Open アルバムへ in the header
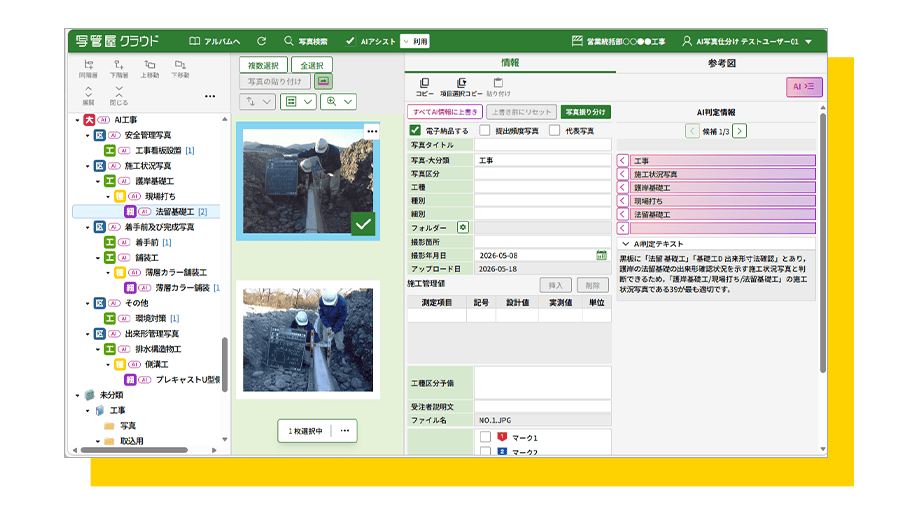The height and width of the screenshot is (515, 916). coord(214,41)
